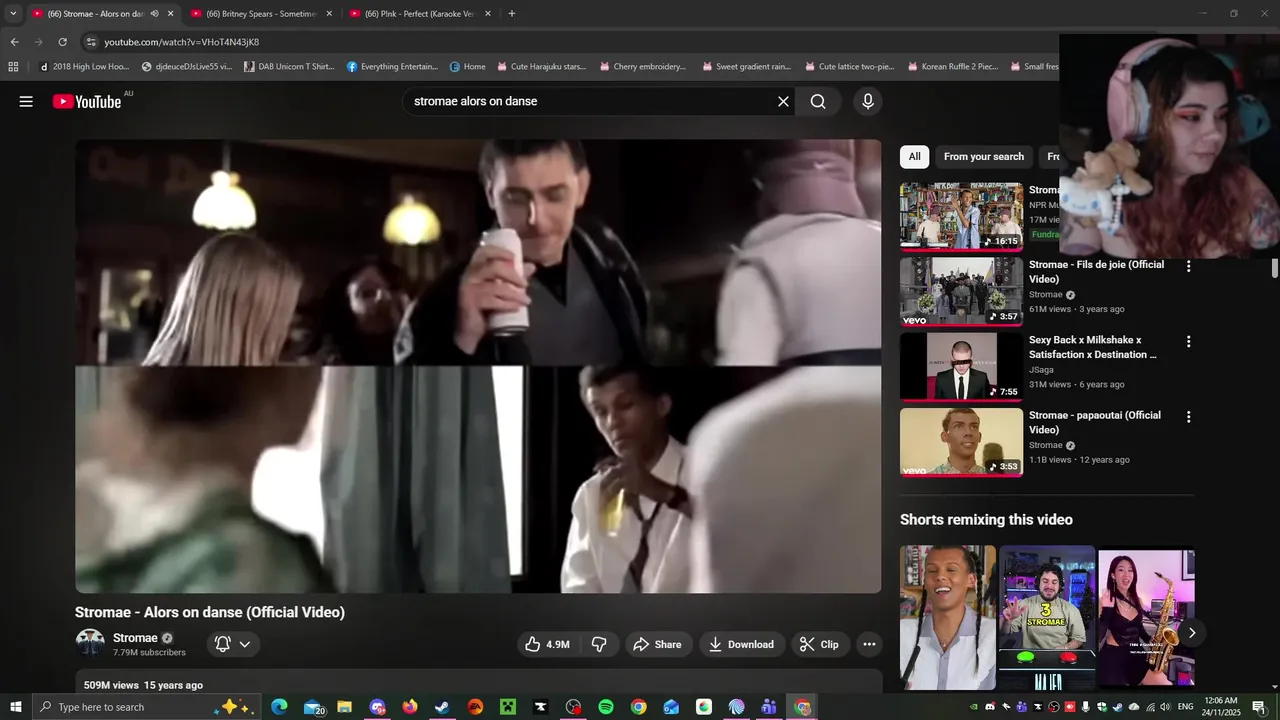Image resolution: width=1280 pixels, height=720 pixels.
Task: Open Stromae - papaoutai title link
Action: [x=1094, y=422]
